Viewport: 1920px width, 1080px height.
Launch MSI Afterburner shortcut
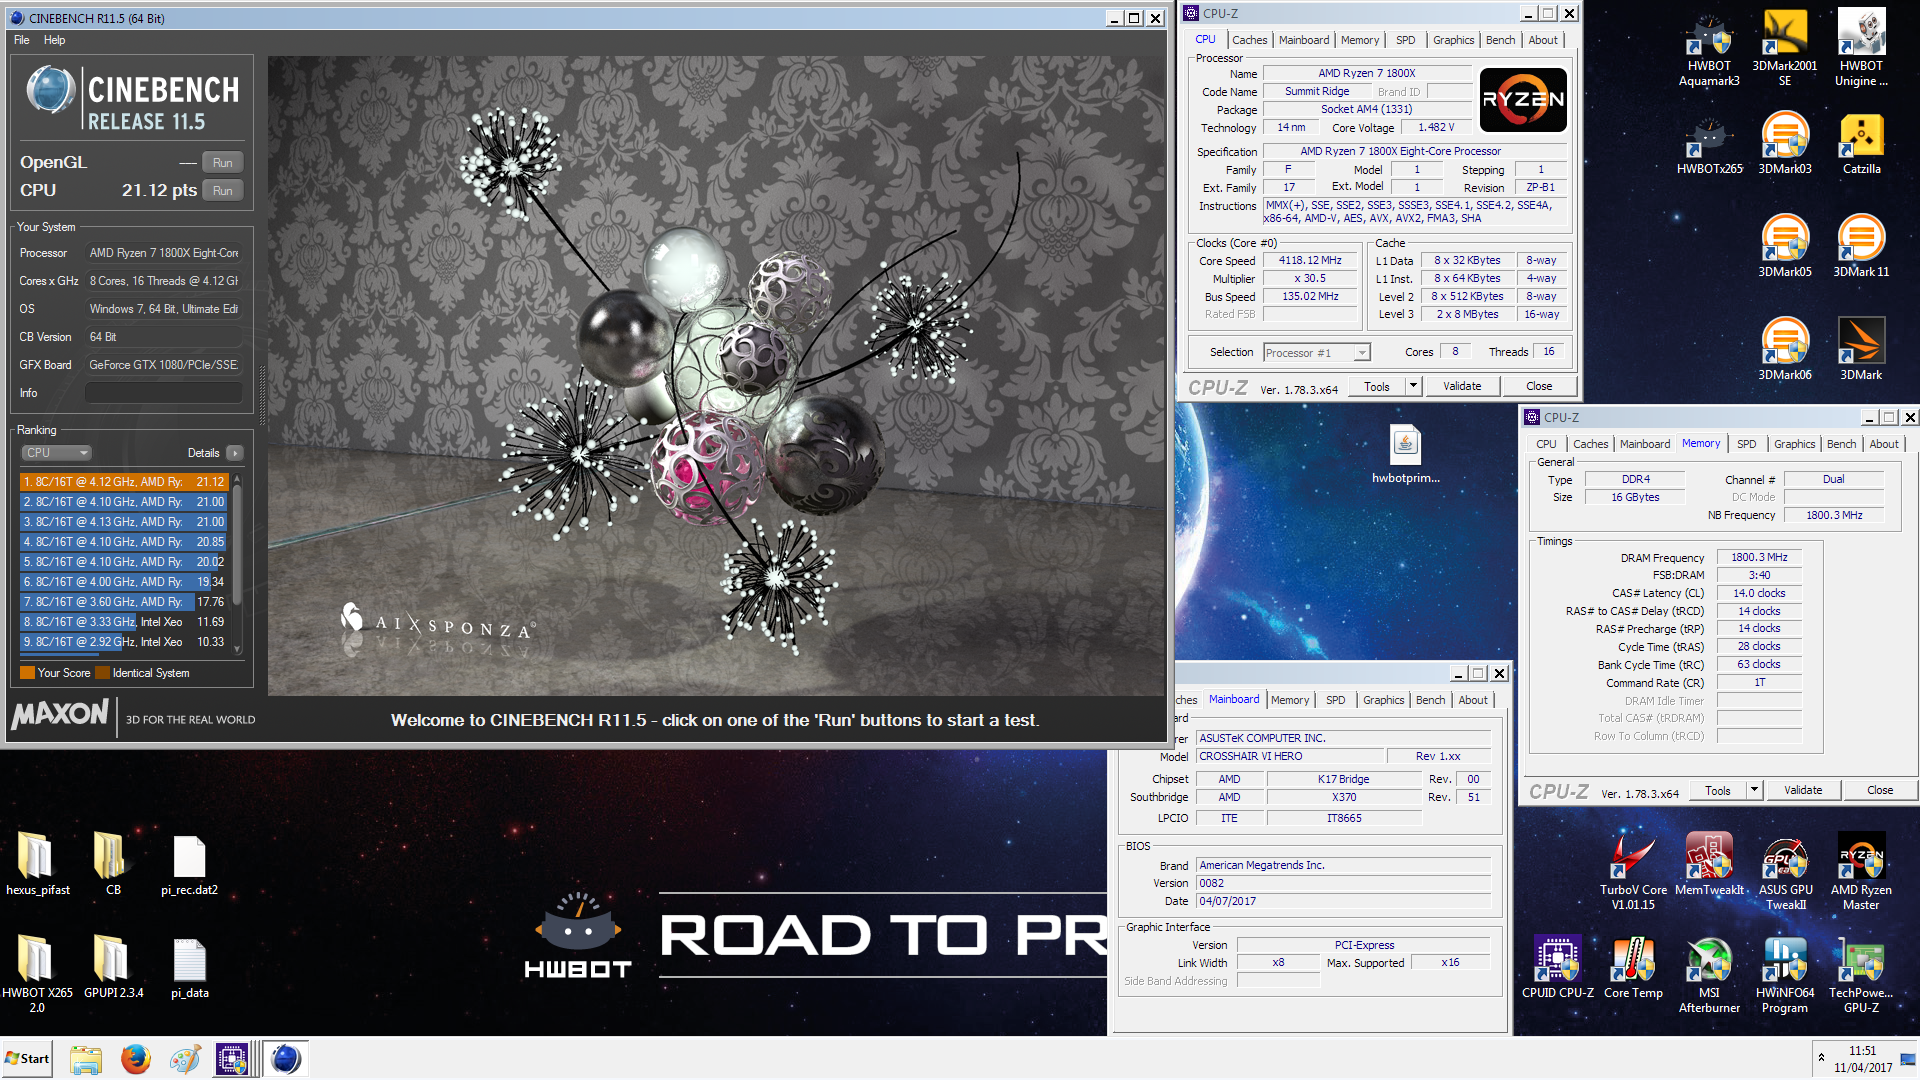pos(1709,975)
